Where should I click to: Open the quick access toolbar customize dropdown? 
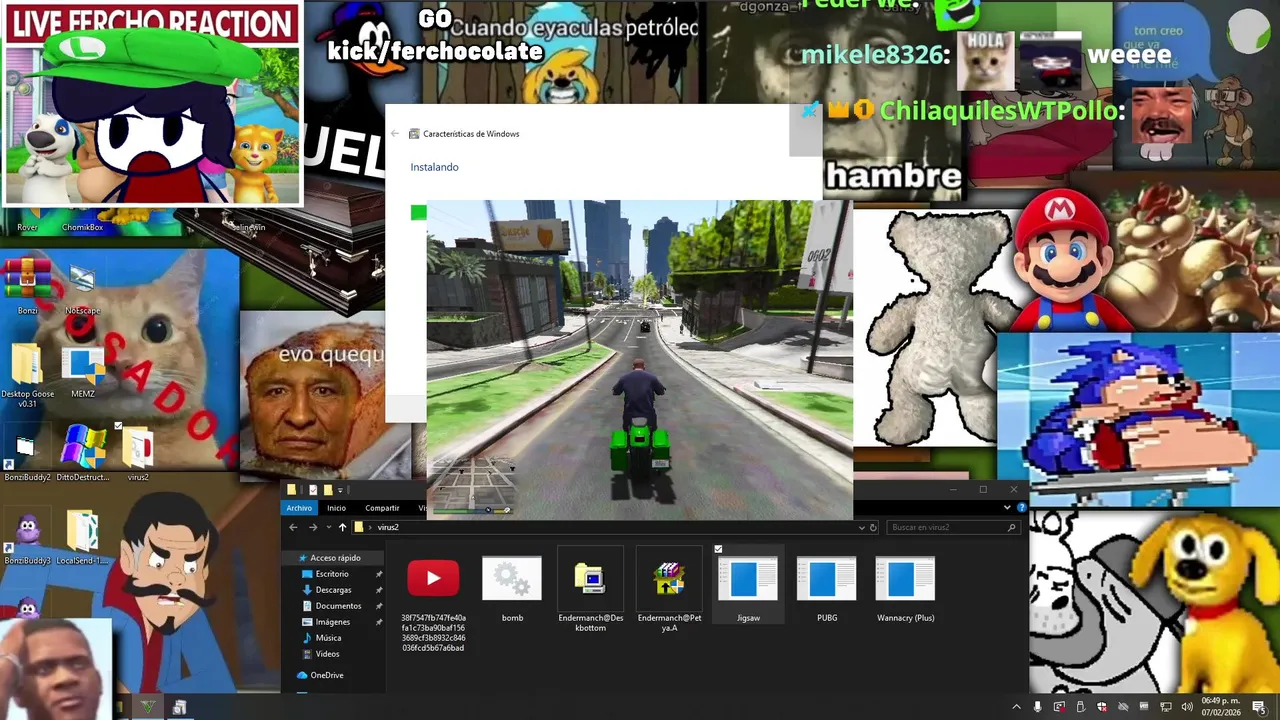coord(340,490)
